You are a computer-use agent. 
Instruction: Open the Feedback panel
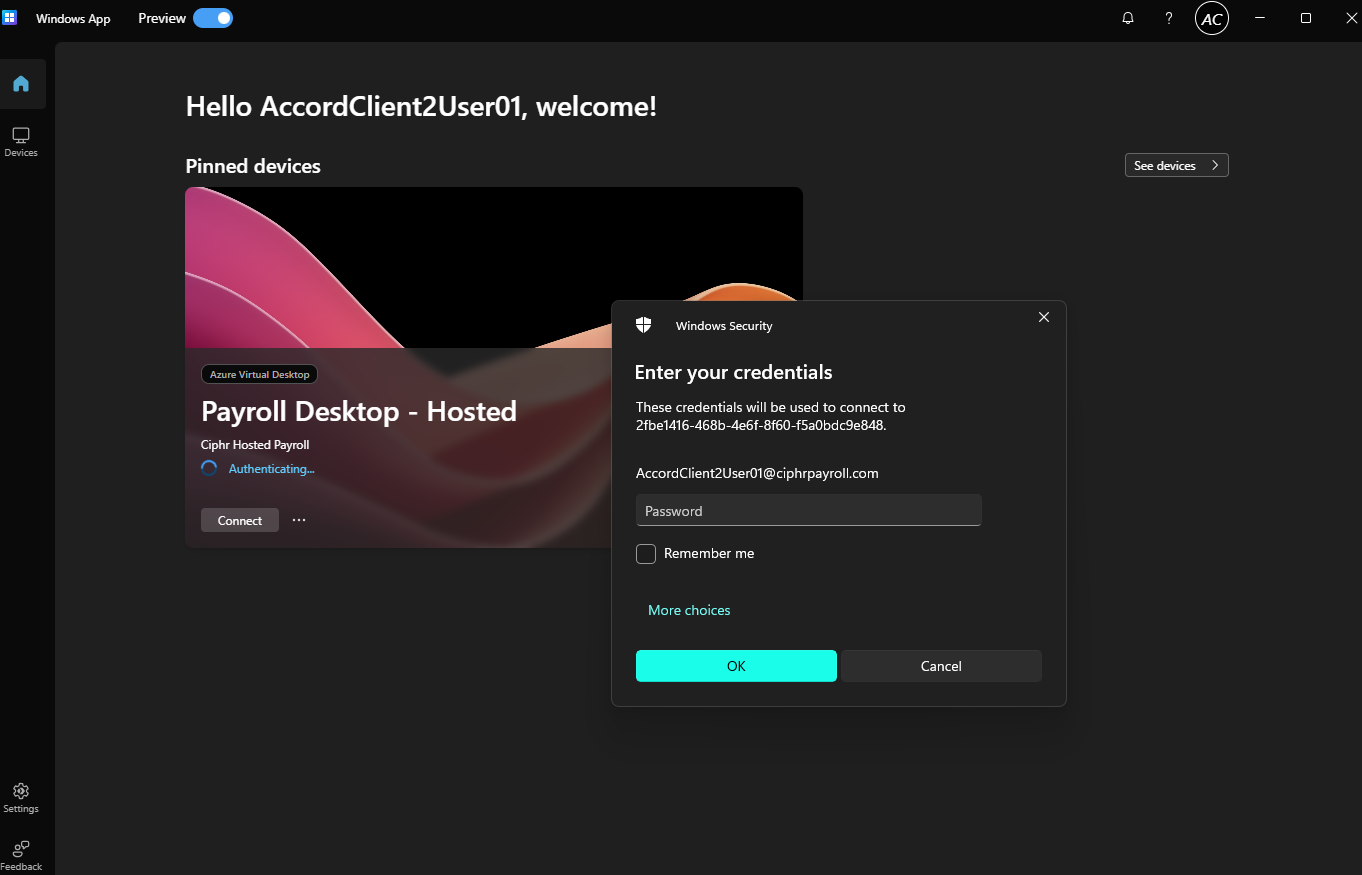21,855
